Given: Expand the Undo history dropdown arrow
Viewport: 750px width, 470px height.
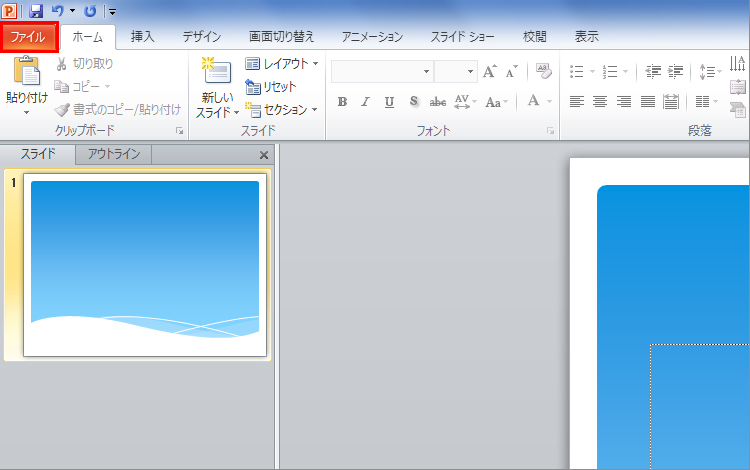Looking at the screenshot, I should pyautogui.click(x=72, y=11).
